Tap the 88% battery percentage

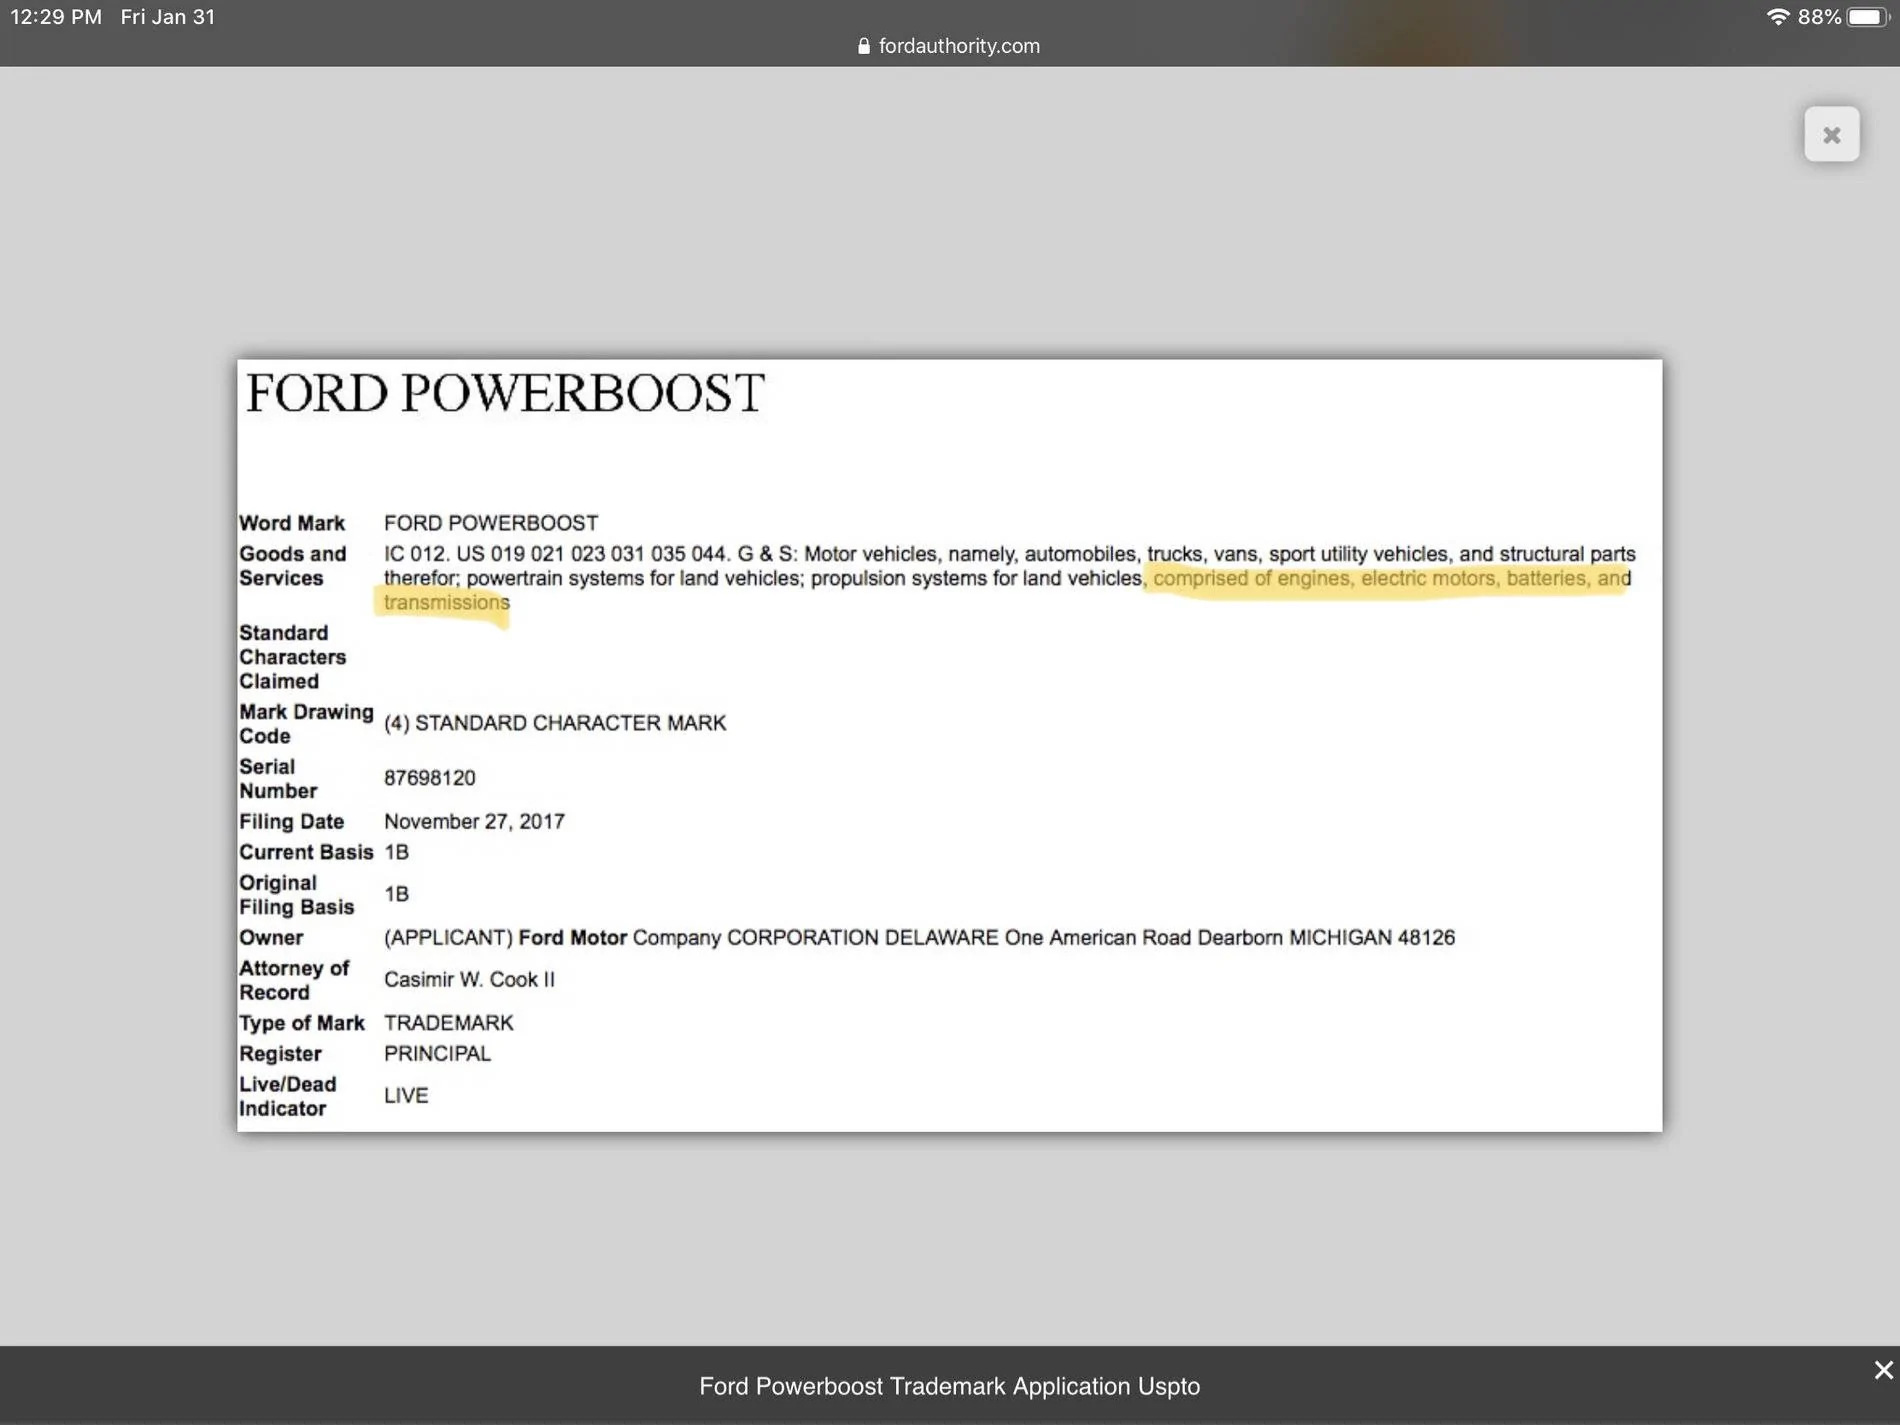(x=1819, y=17)
